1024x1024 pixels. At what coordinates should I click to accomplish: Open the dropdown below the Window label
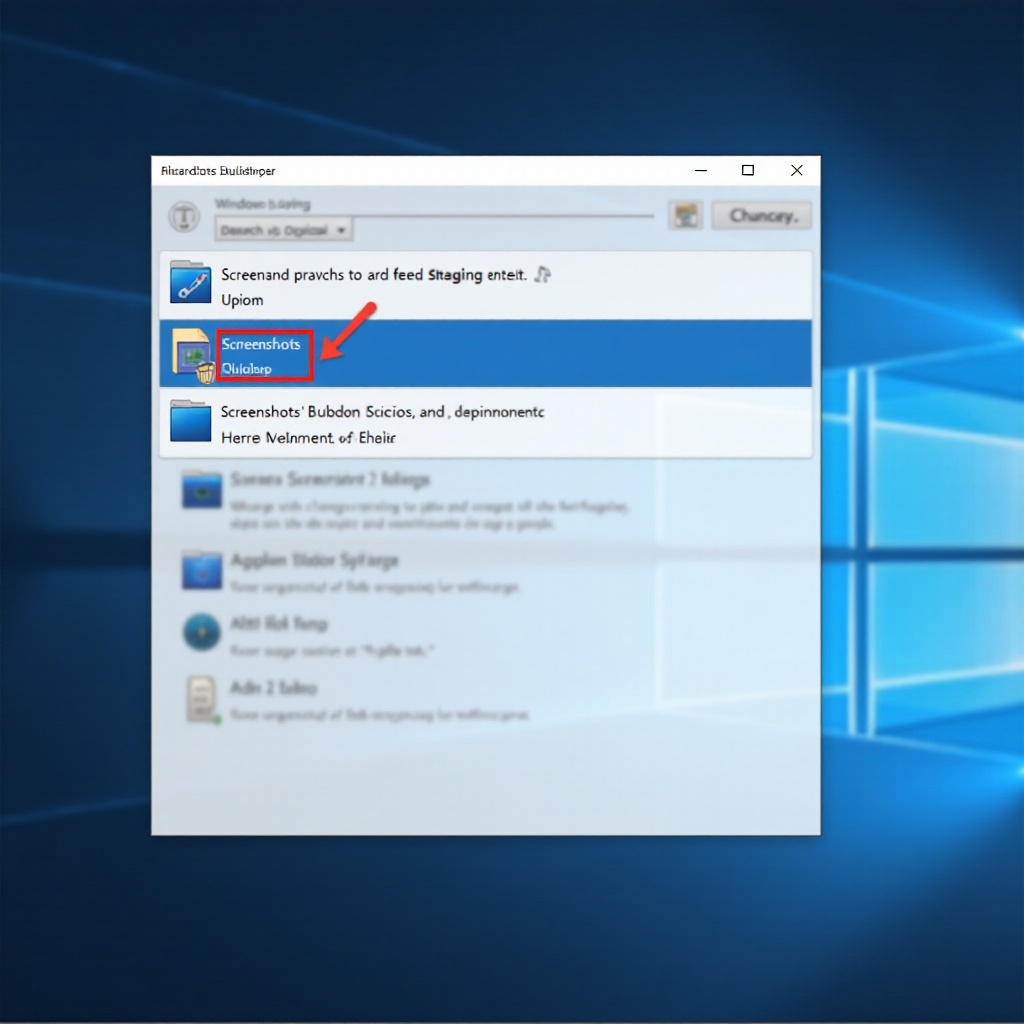pyautogui.click(x=283, y=230)
